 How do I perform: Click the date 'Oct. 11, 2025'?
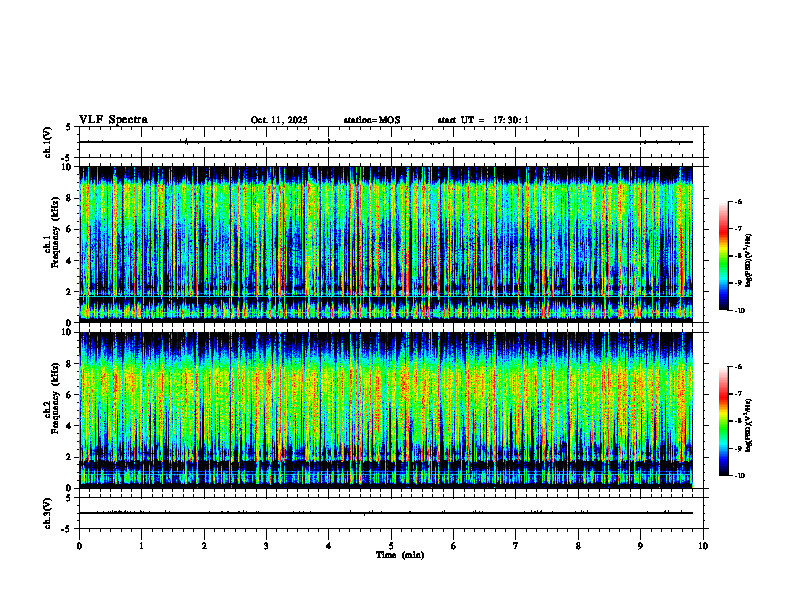(x=279, y=120)
